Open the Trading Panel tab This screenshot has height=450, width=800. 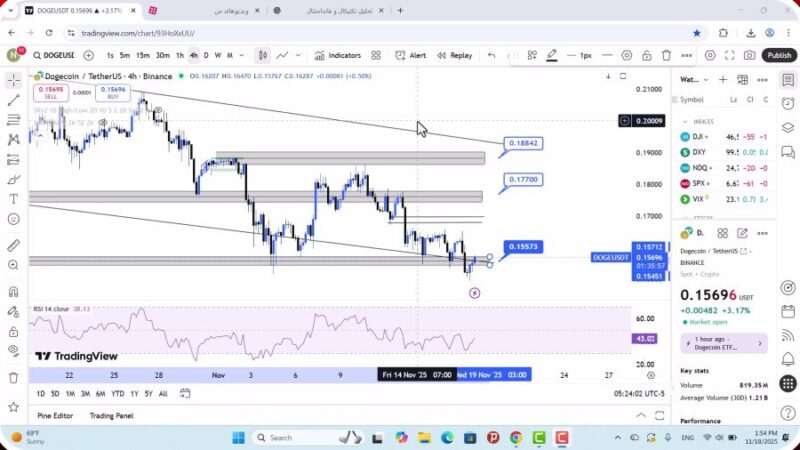[111, 415]
